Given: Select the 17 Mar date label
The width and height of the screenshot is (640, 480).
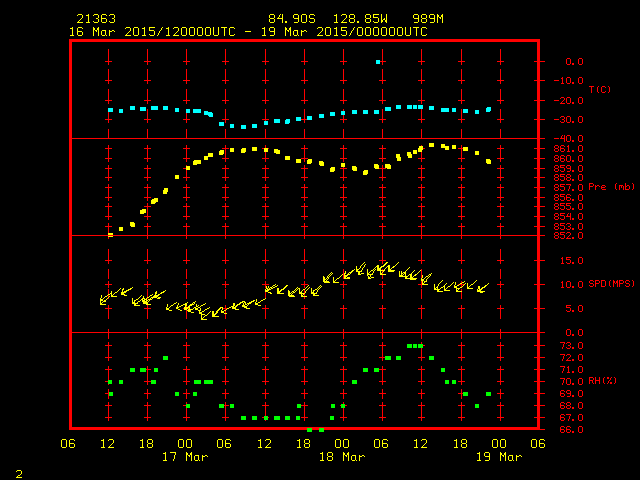Looking at the screenshot, I should 185,457.
